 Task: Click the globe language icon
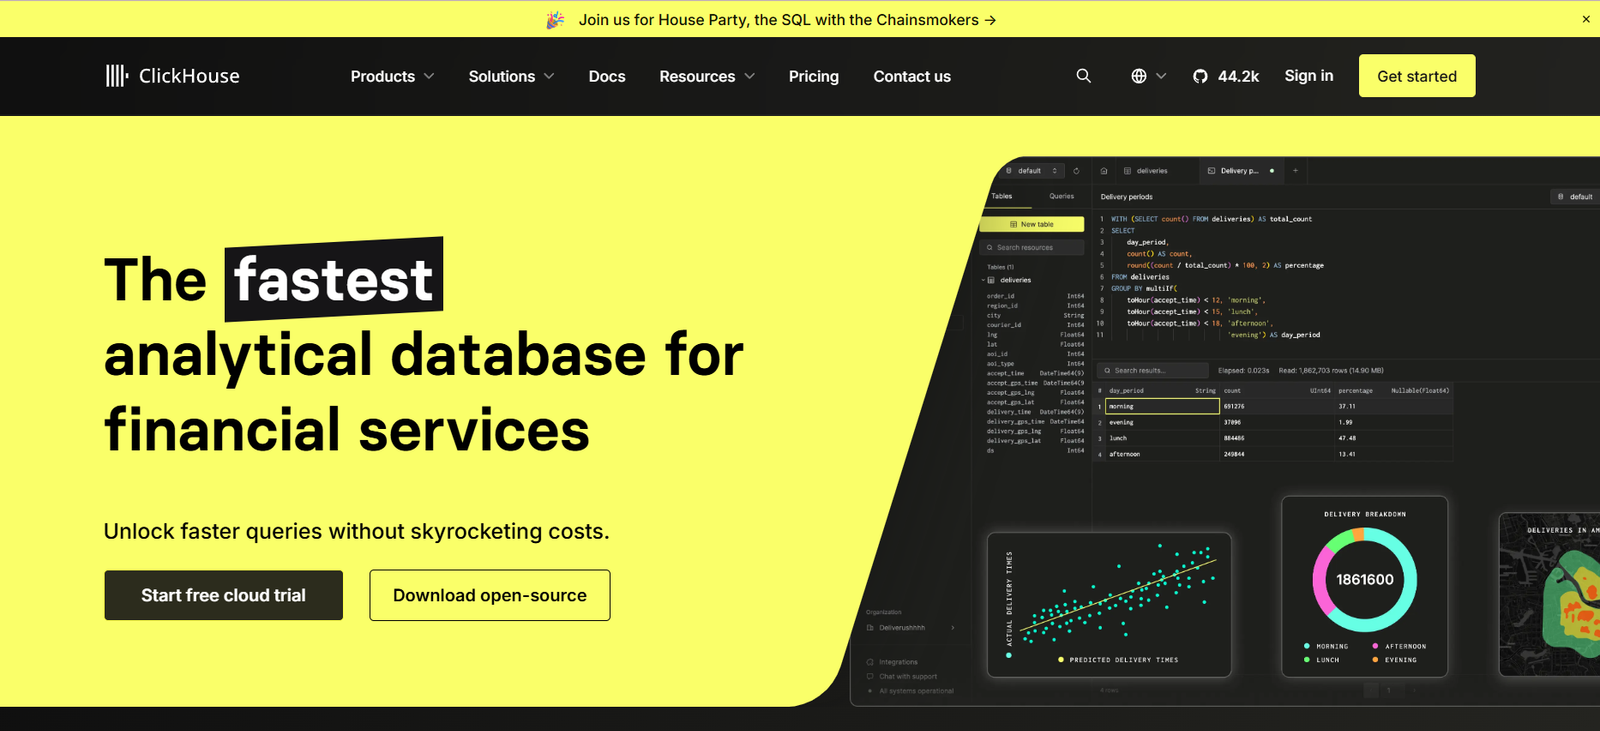pyautogui.click(x=1139, y=76)
